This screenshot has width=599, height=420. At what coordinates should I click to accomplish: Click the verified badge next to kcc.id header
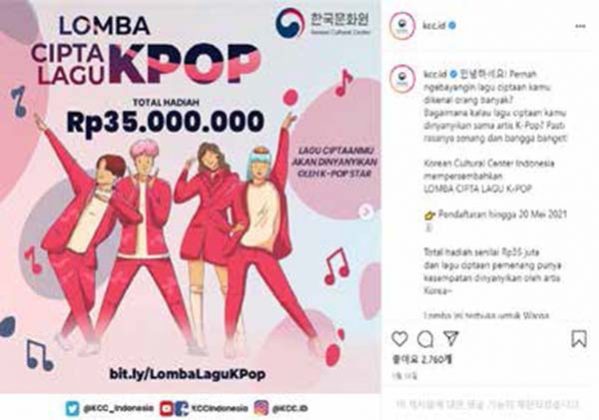tap(452, 26)
